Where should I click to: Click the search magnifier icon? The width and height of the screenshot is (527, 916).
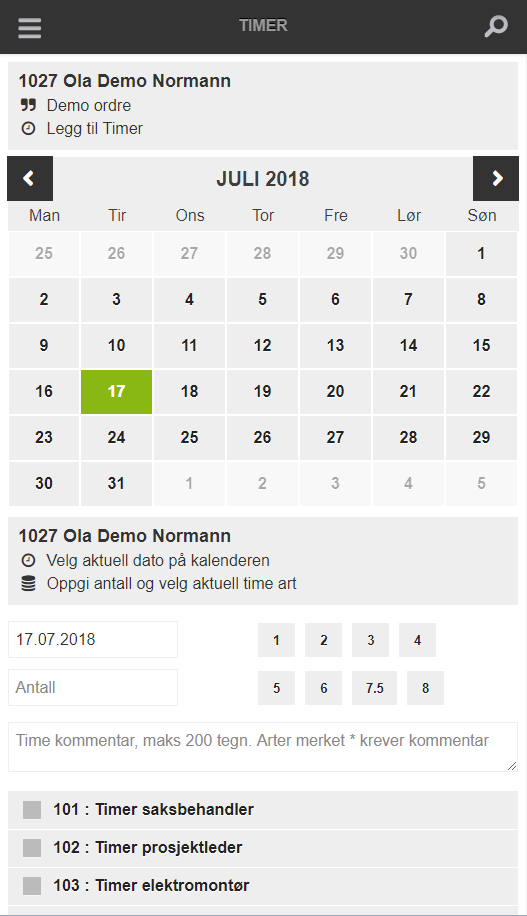tap(496, 26)
